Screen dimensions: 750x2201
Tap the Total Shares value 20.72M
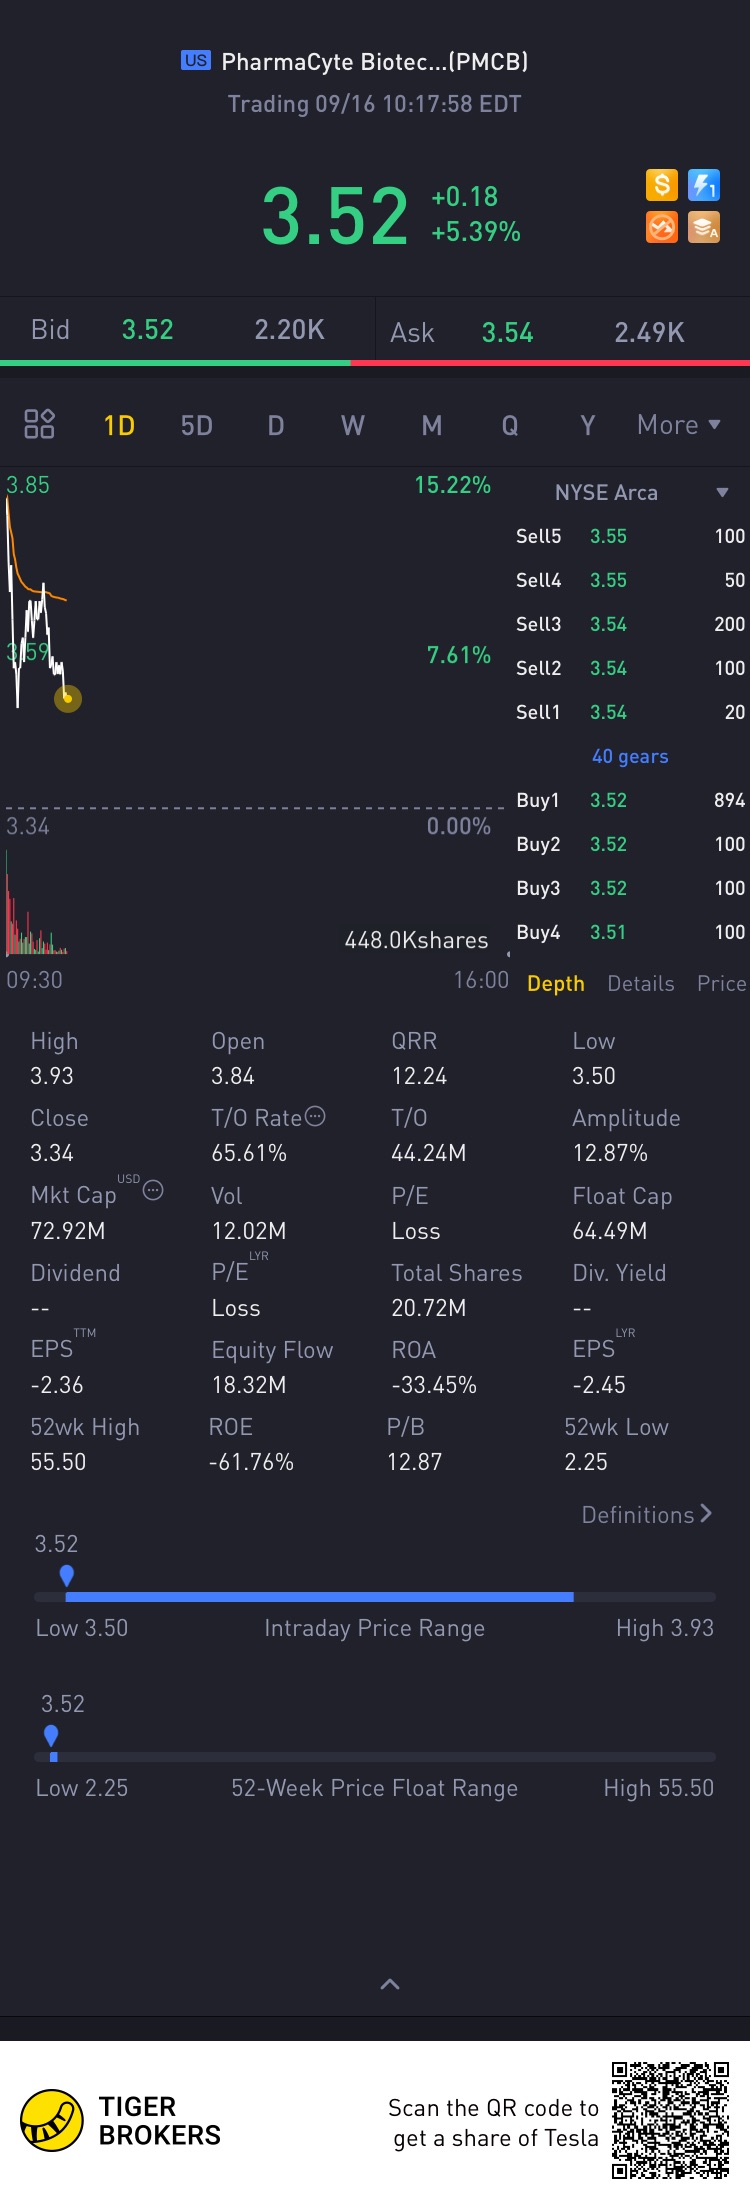pos(429,1308)
